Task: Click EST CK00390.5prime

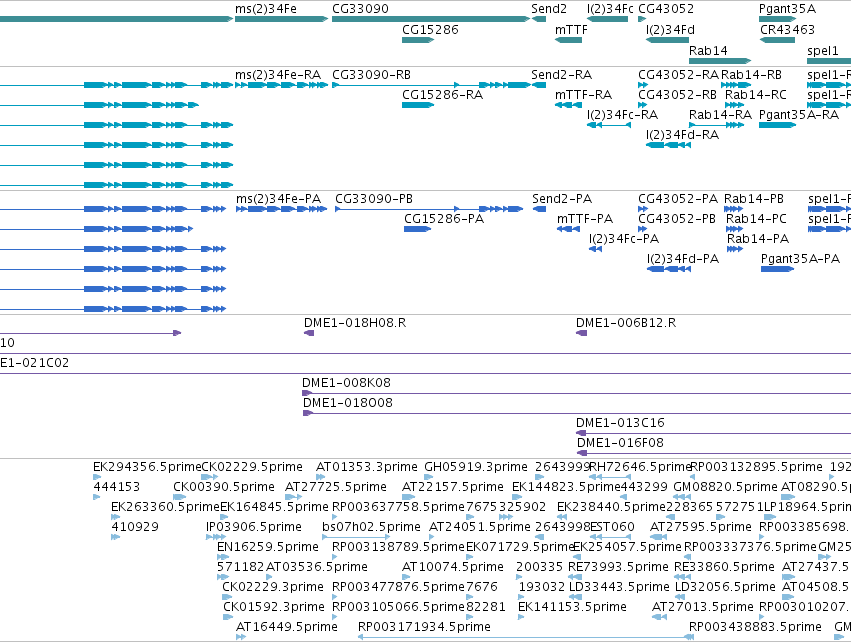Action: pos(224,487)
